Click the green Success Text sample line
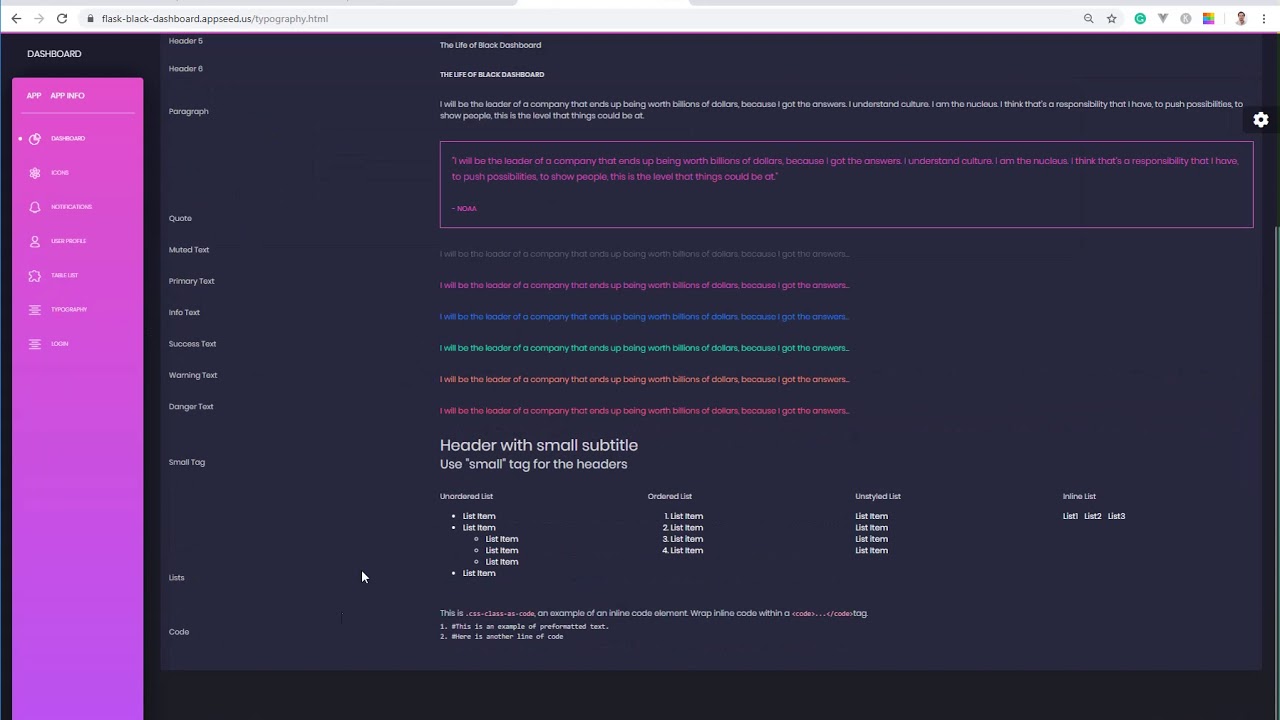 [x=644, y=348]
